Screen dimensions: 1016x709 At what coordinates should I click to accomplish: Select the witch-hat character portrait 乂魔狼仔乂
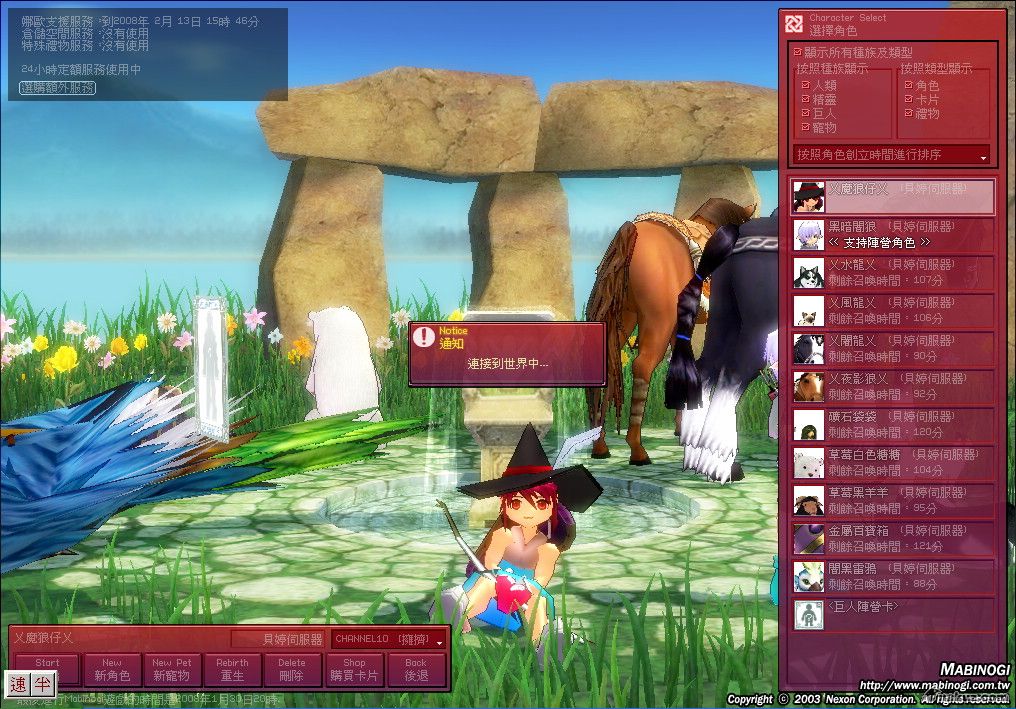point(808,197)
